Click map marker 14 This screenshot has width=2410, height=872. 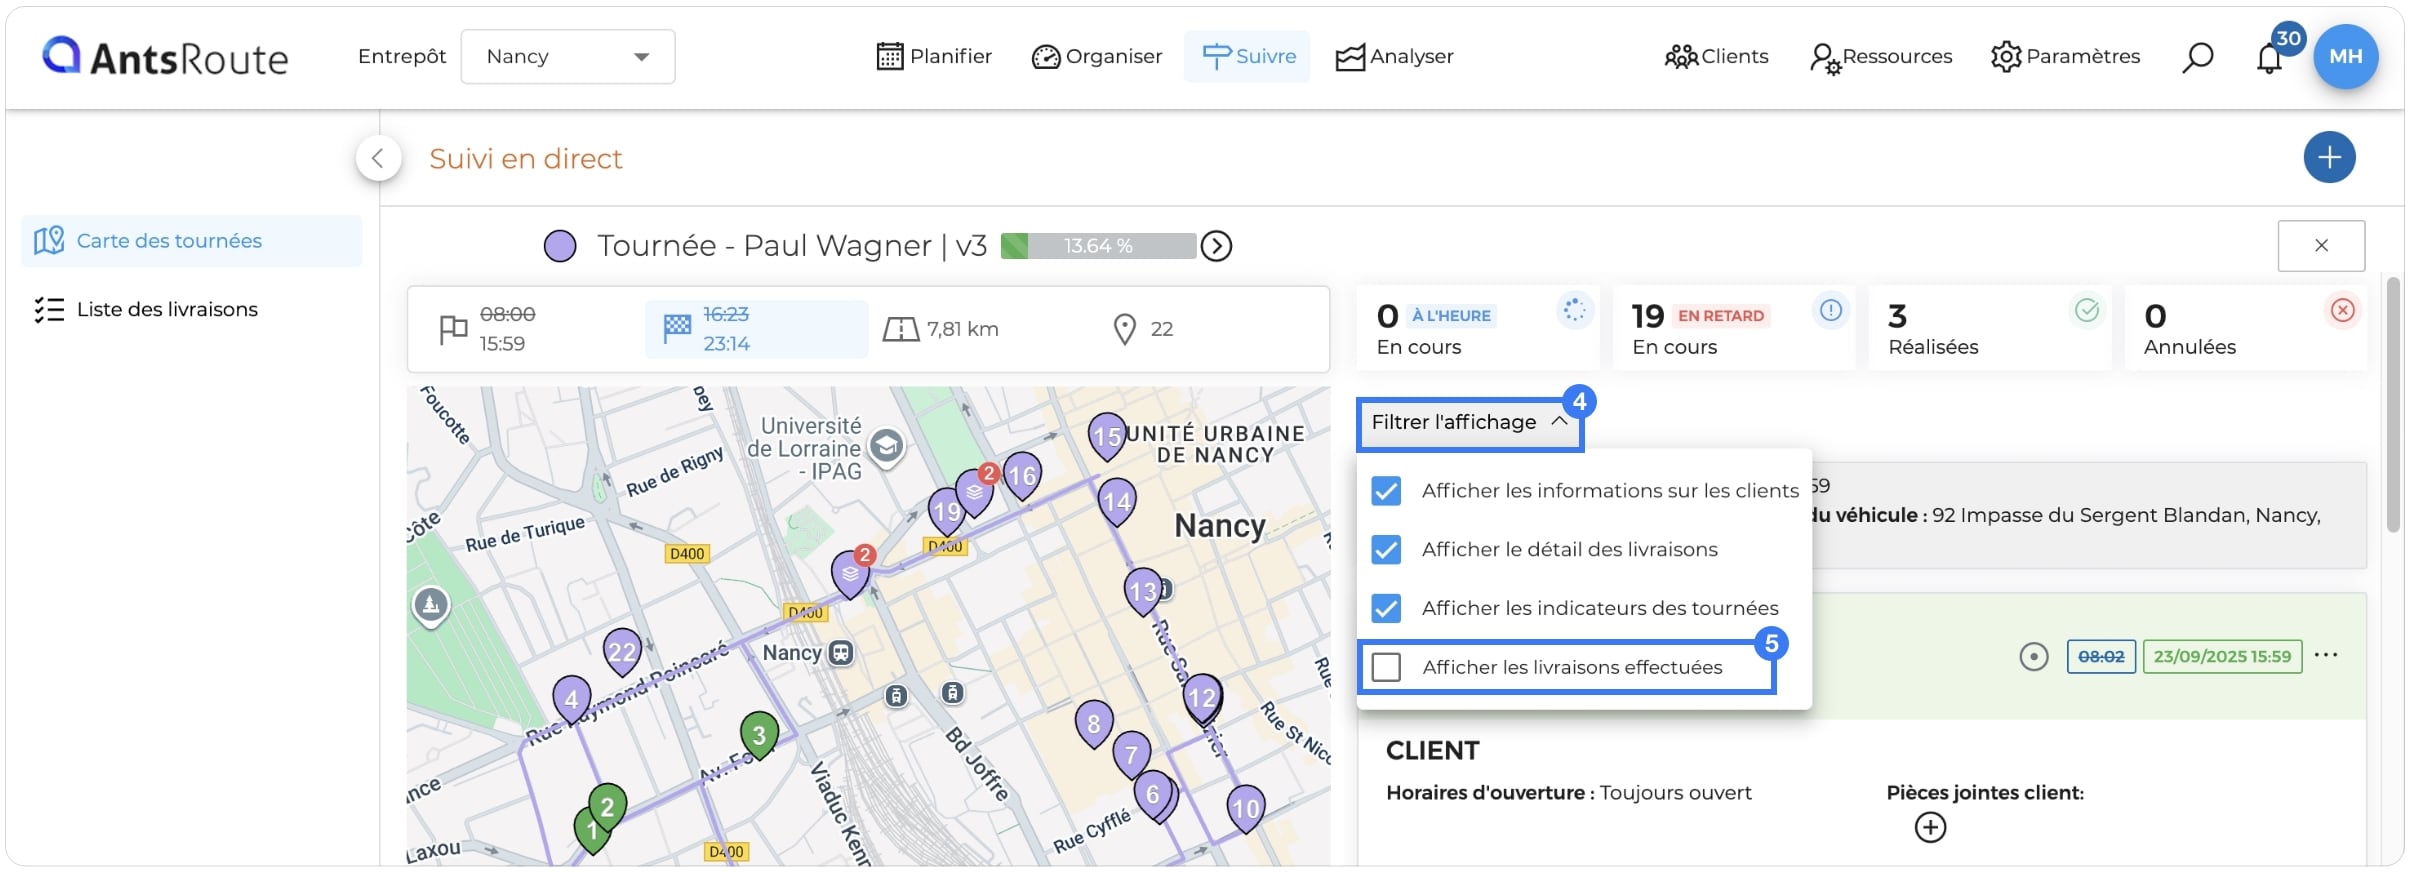[x=1117, y=501]
